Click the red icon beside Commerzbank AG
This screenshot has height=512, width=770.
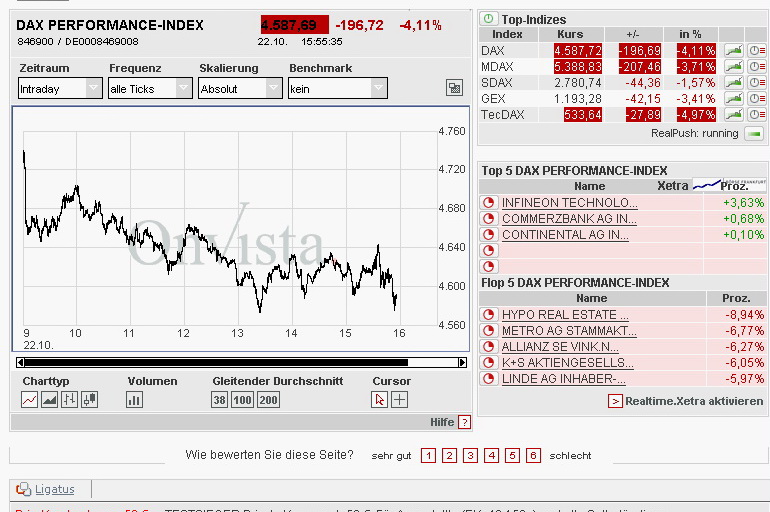coord(489,218)
